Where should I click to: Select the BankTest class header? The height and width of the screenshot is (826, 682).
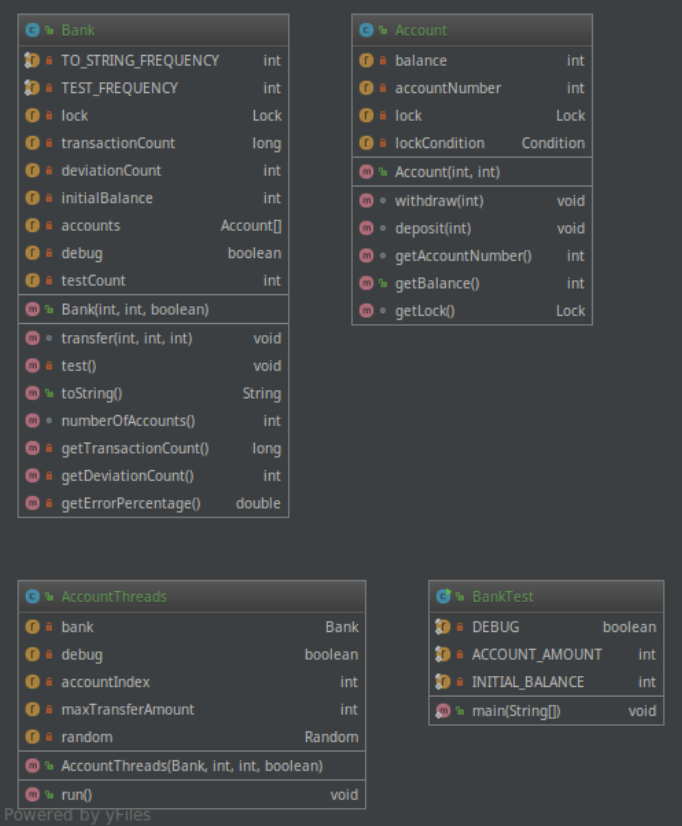(x=546, y=596)
